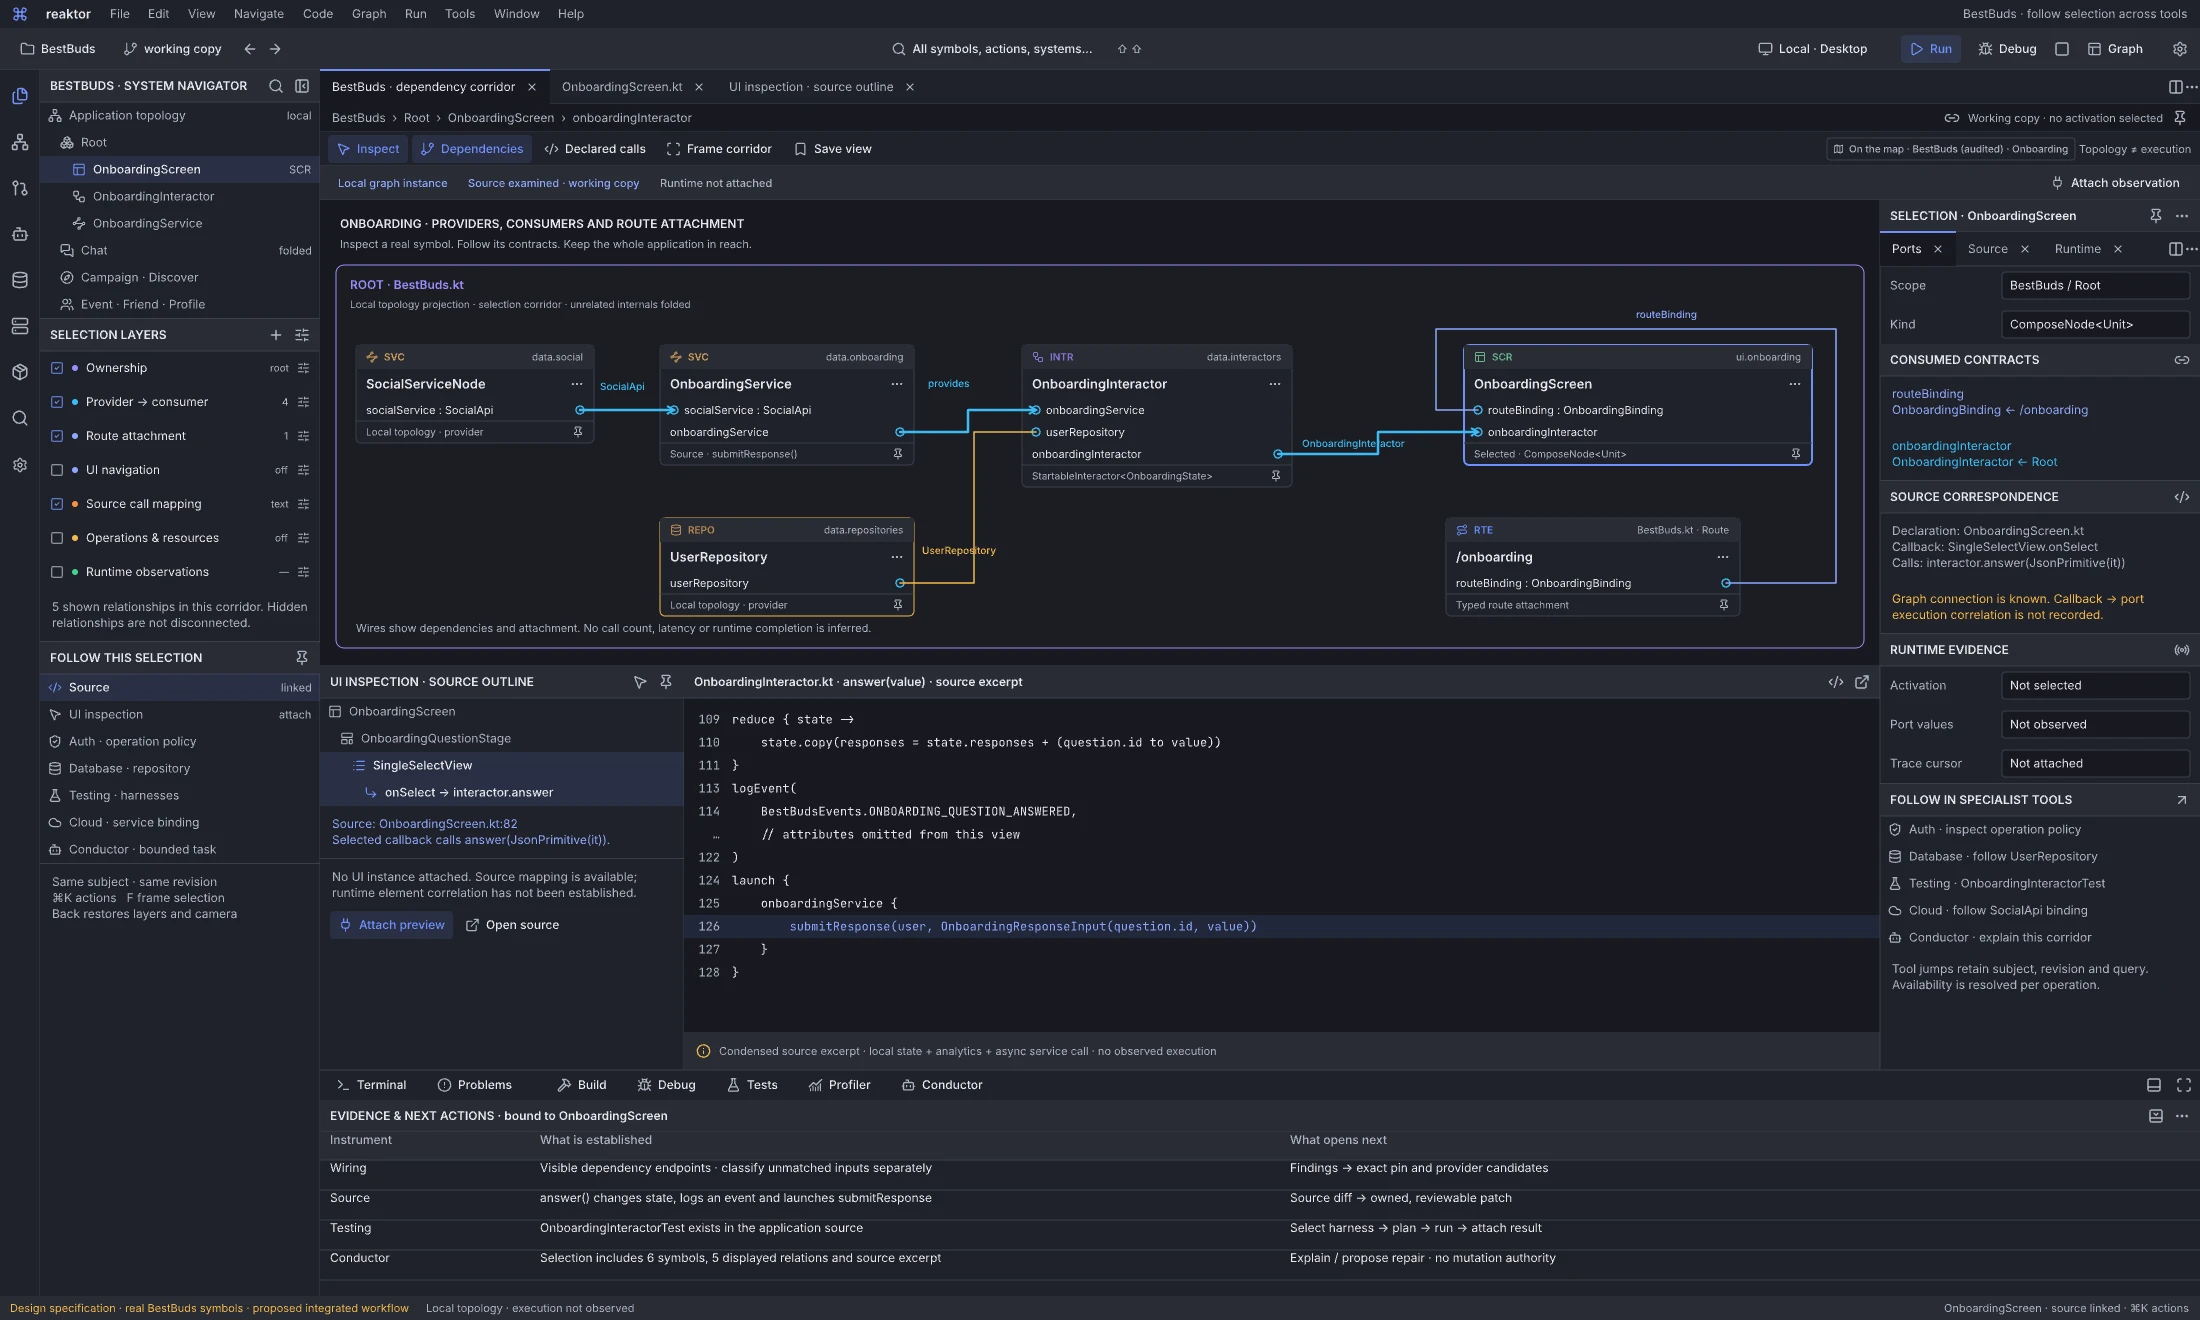Viewport: 2200px width, 1320px height.
Task: Open OnboardingService node options menu
Action: [x=897, y=384]
